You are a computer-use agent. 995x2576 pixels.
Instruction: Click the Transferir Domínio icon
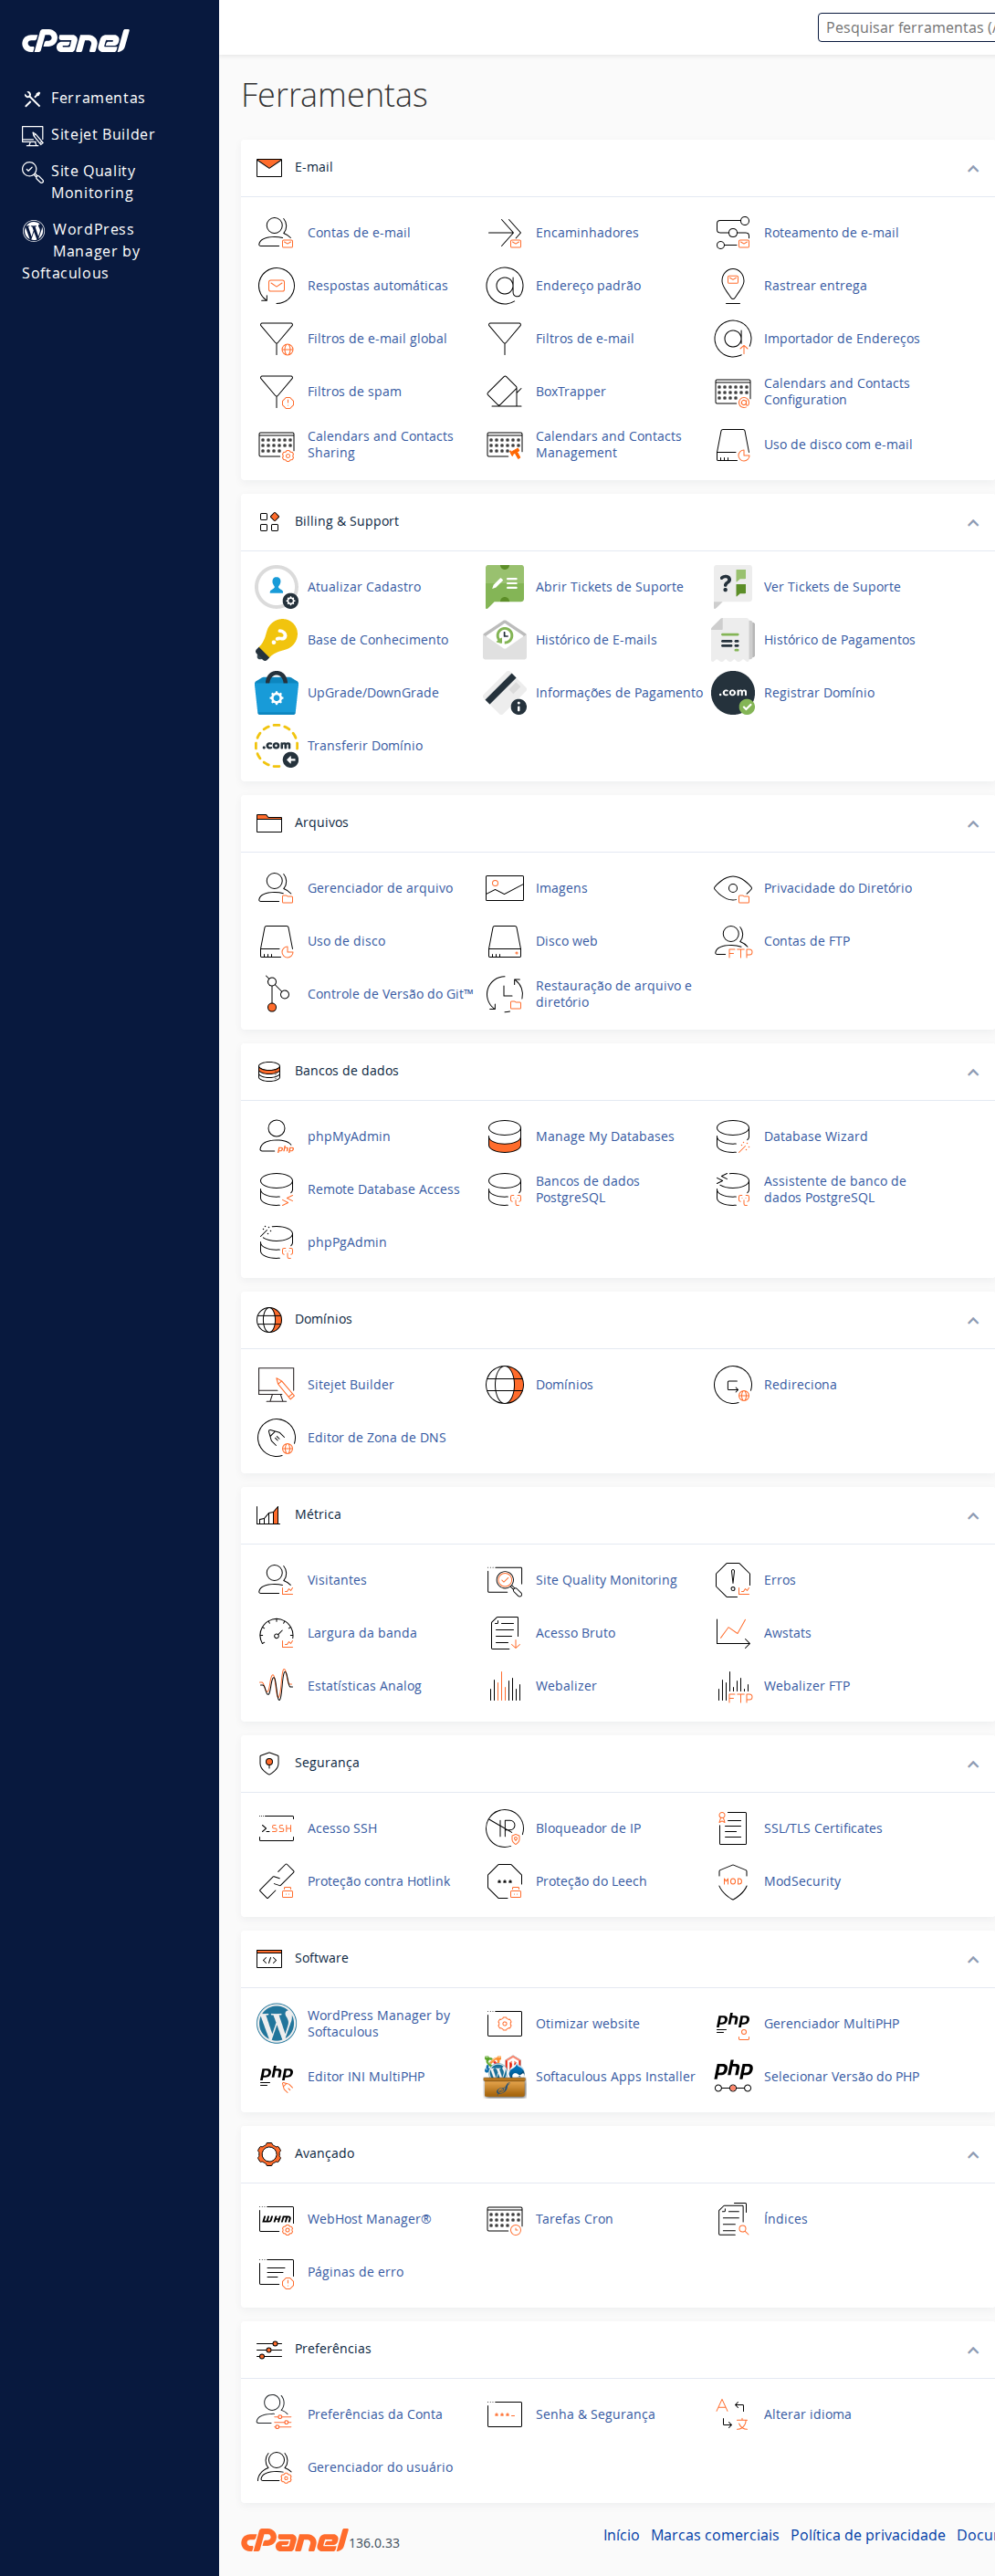(276, 746)
